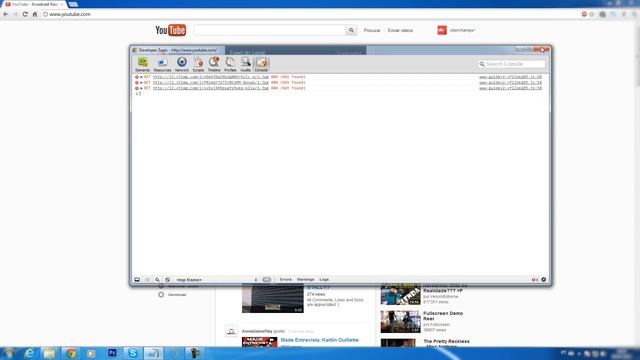
Task: Open the Made Entrevista video thumbnail
Action: (260, 342)
